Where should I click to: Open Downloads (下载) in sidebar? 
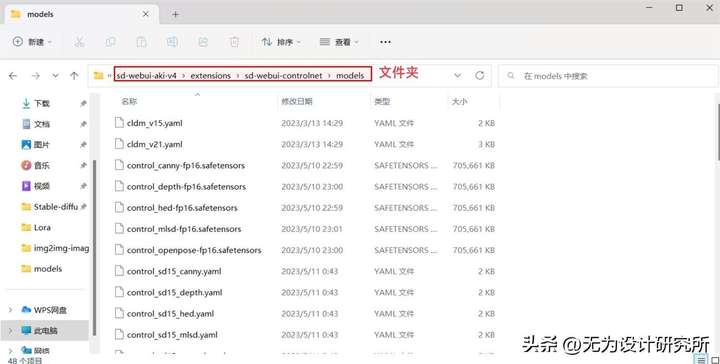tap(42, 103)
